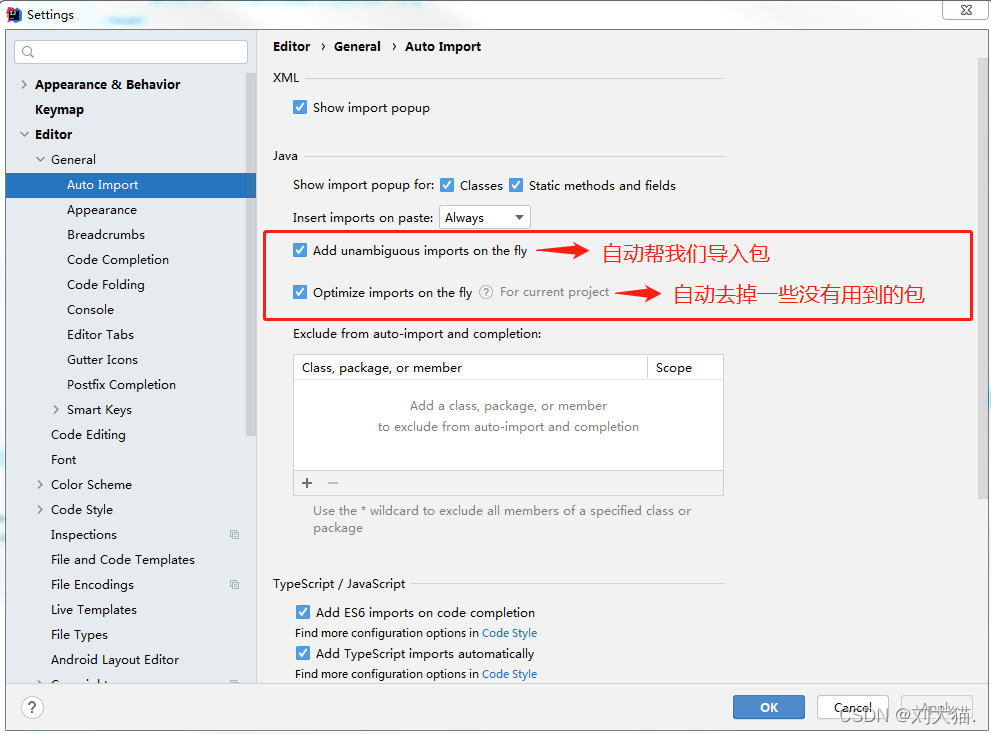Click the Apply button
Viewport: 991px width, 734px height.
coord(937,707)
